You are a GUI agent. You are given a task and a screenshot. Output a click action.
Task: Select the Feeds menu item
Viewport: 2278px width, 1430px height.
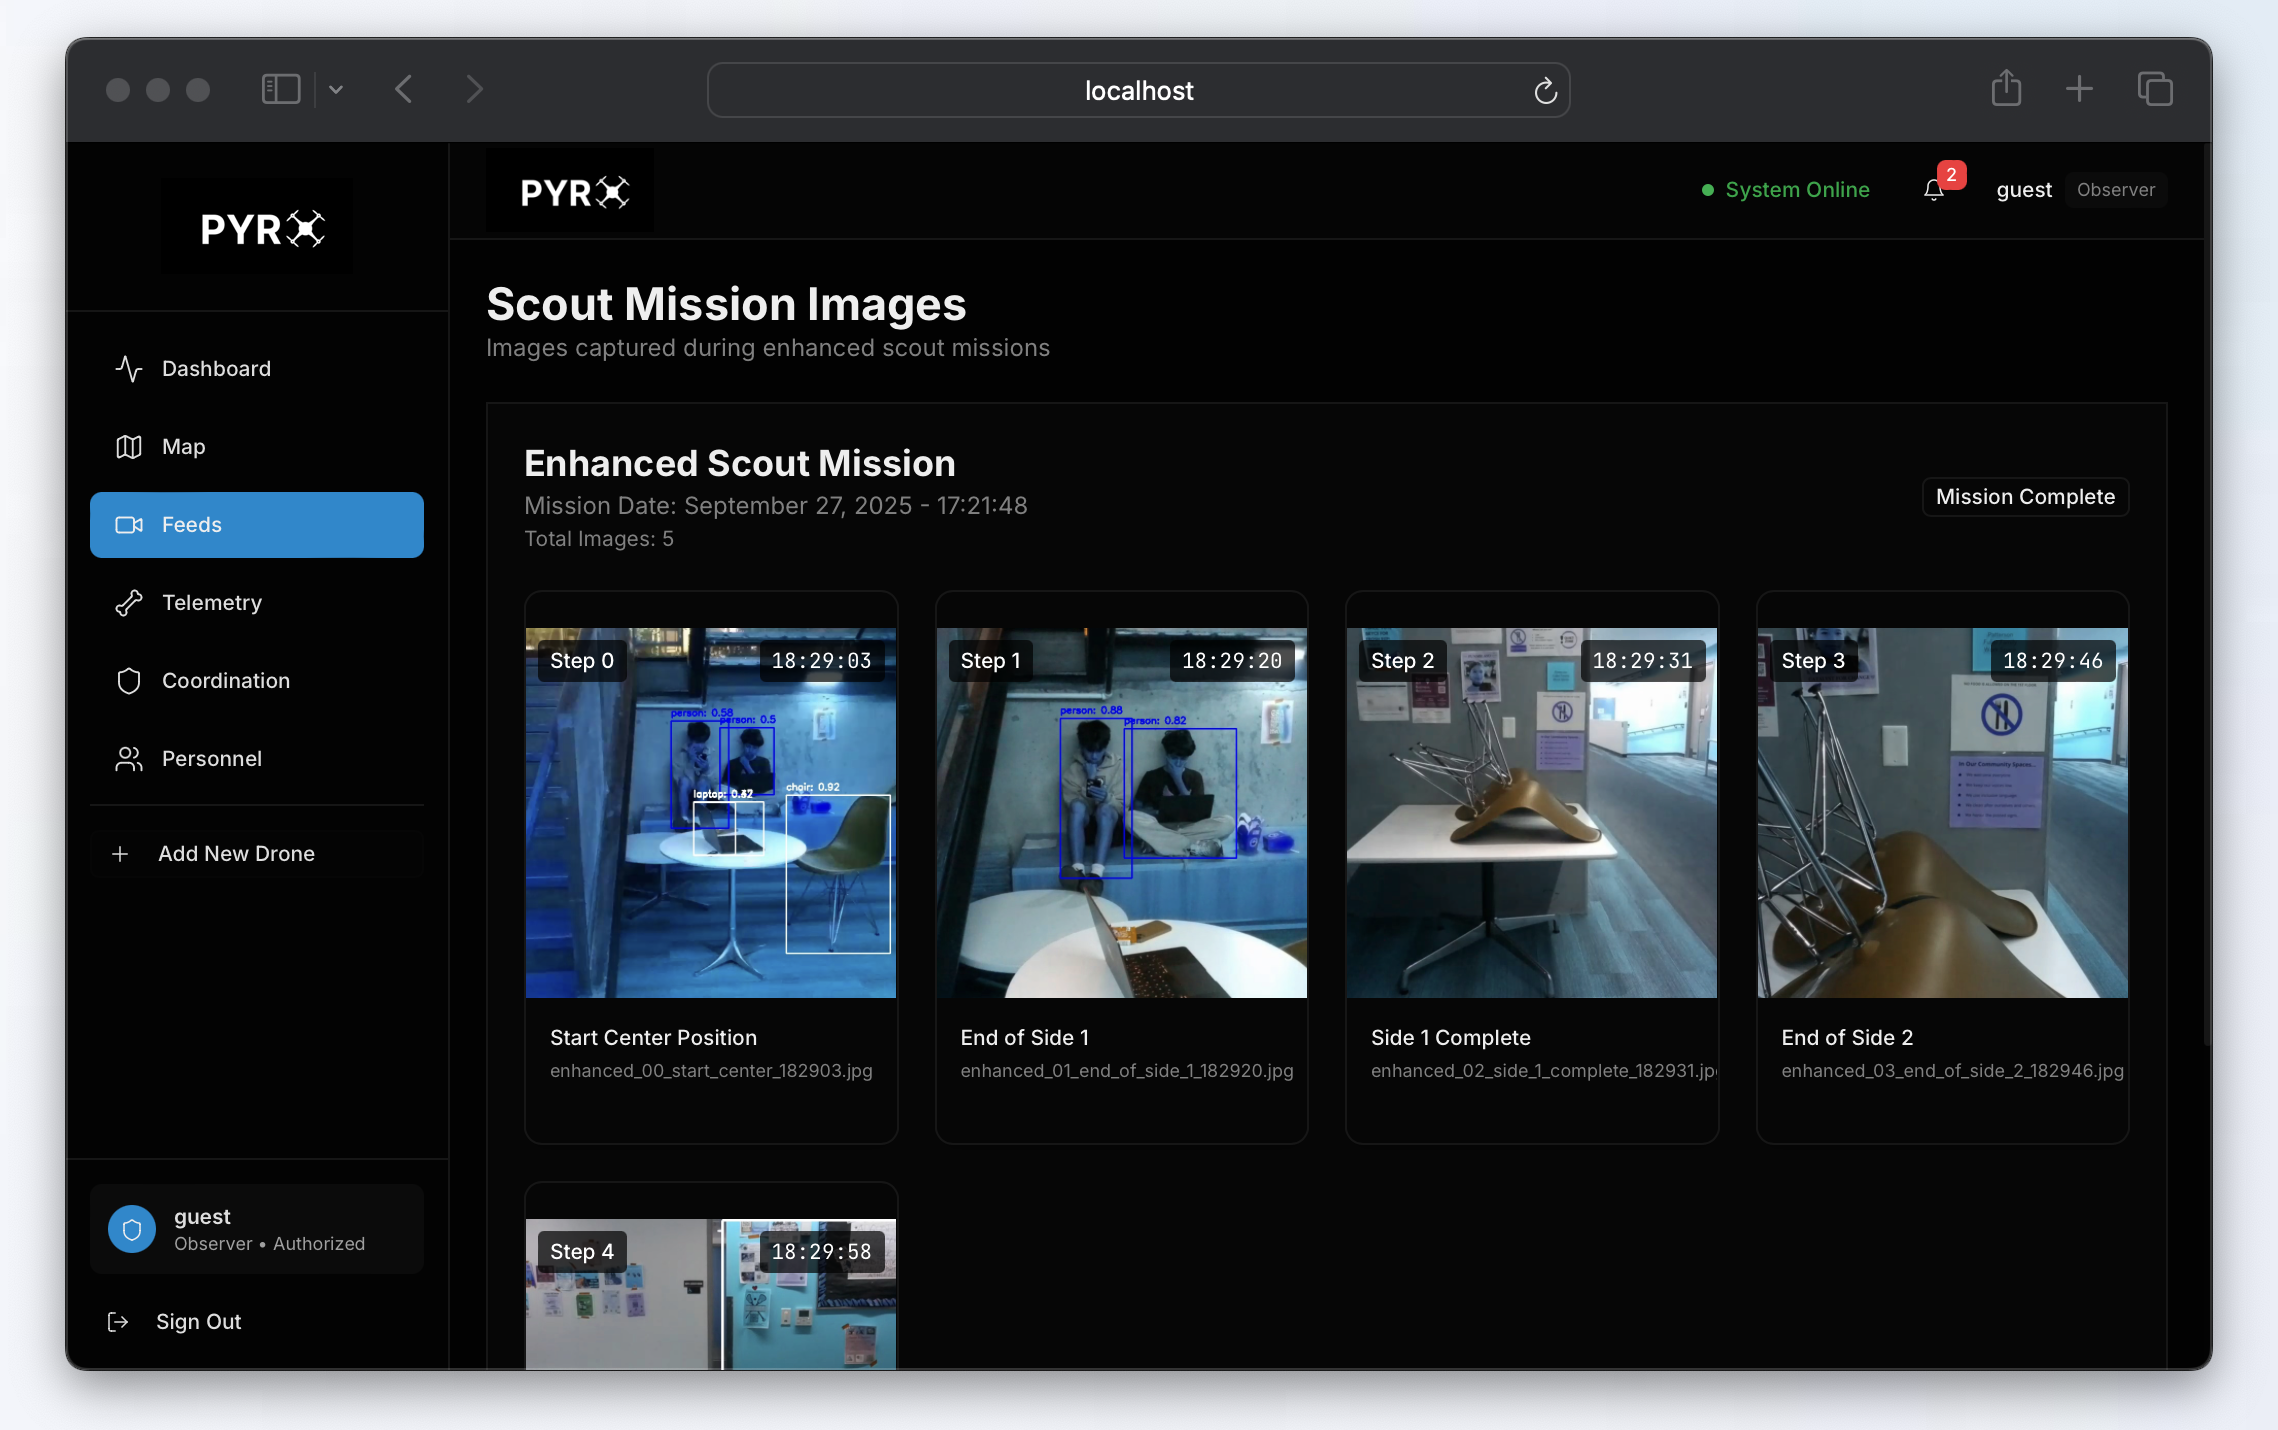click(x=257, y=525)
